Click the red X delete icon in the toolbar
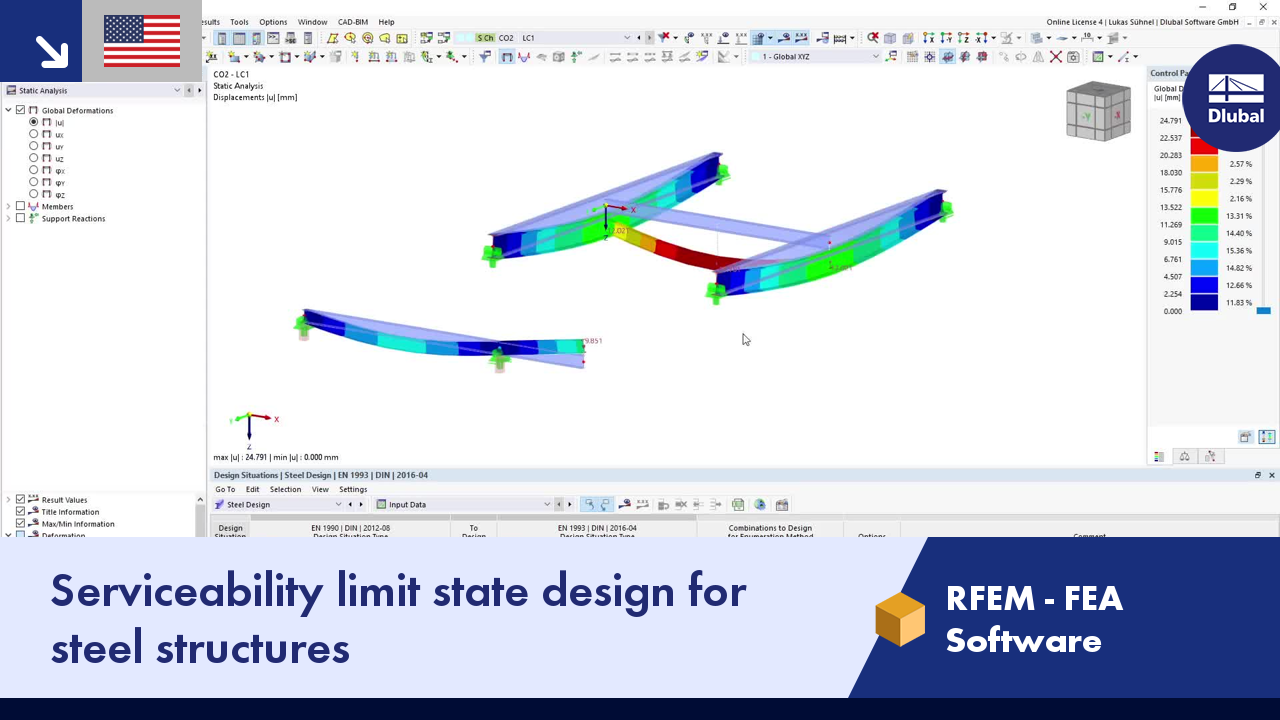 pos(1055,56)
